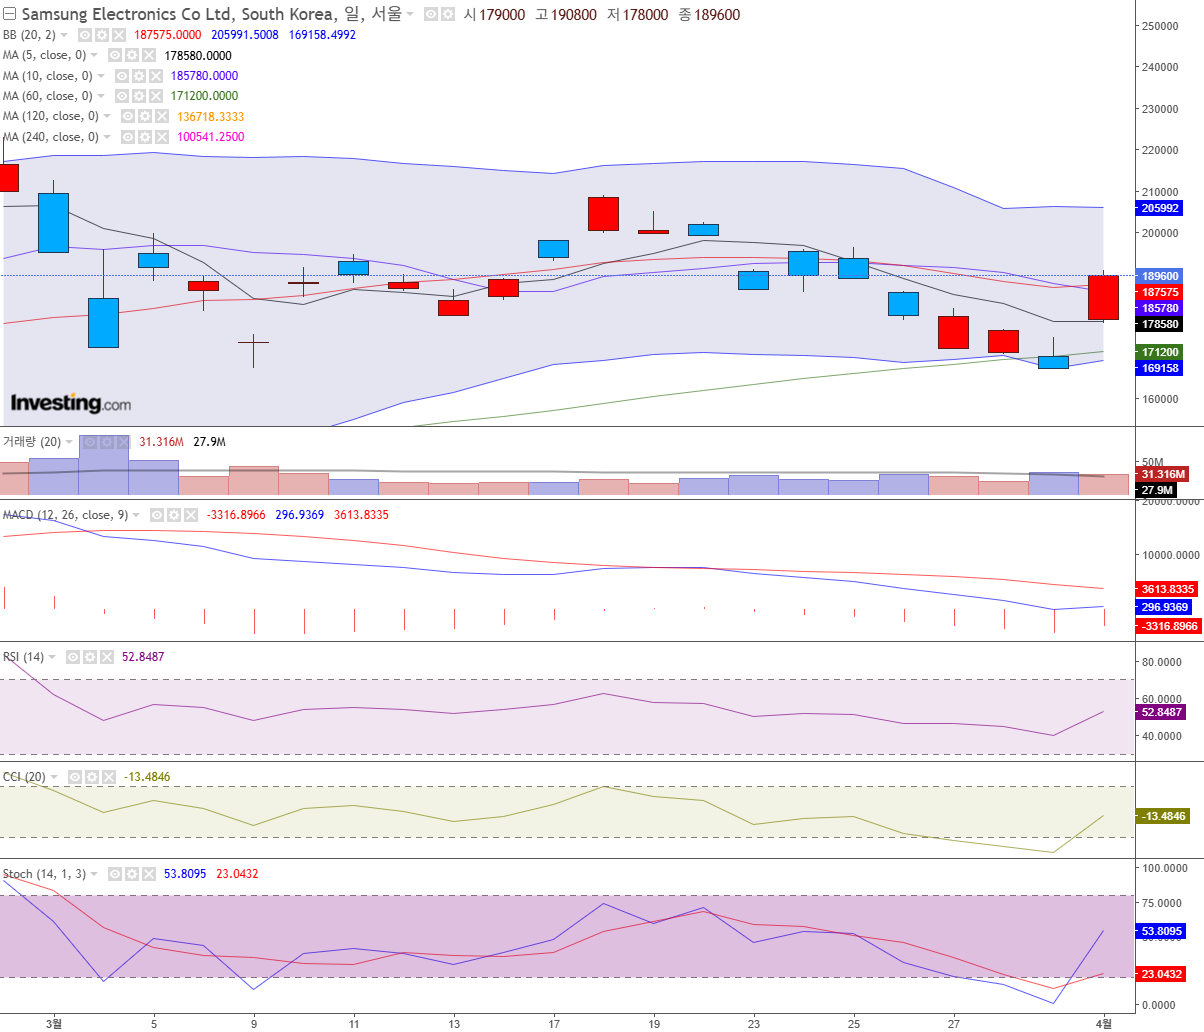The width and height of the screenshot is (1204, 1032).
Task: Remove MA (120, close, 0) with its X icon
Action: (161, 116)
